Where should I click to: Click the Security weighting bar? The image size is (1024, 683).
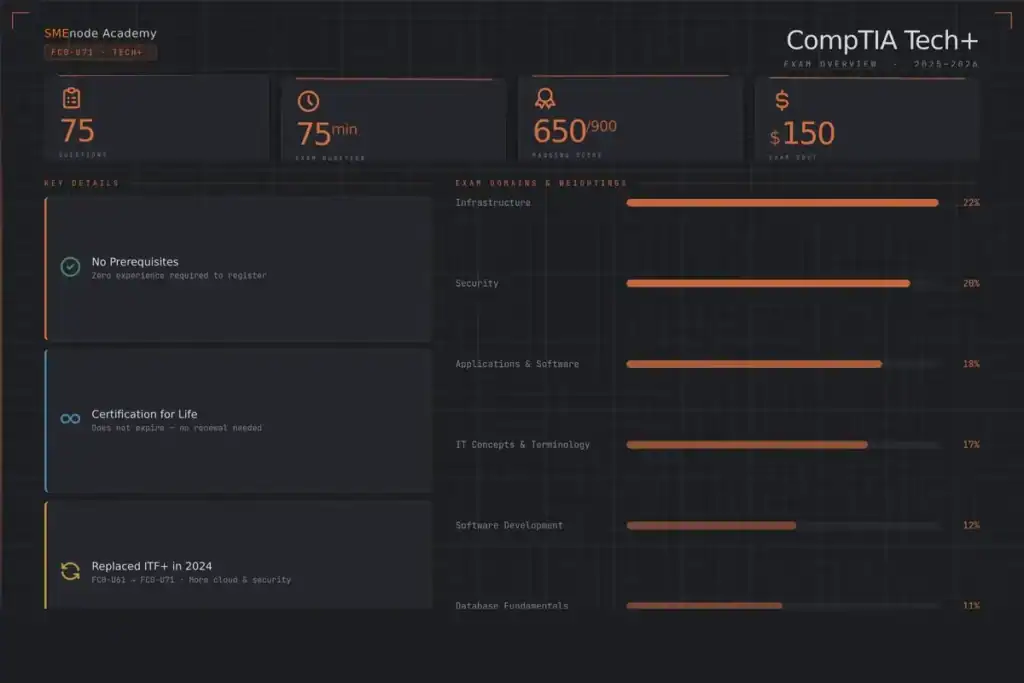click(x=768, y=284)
